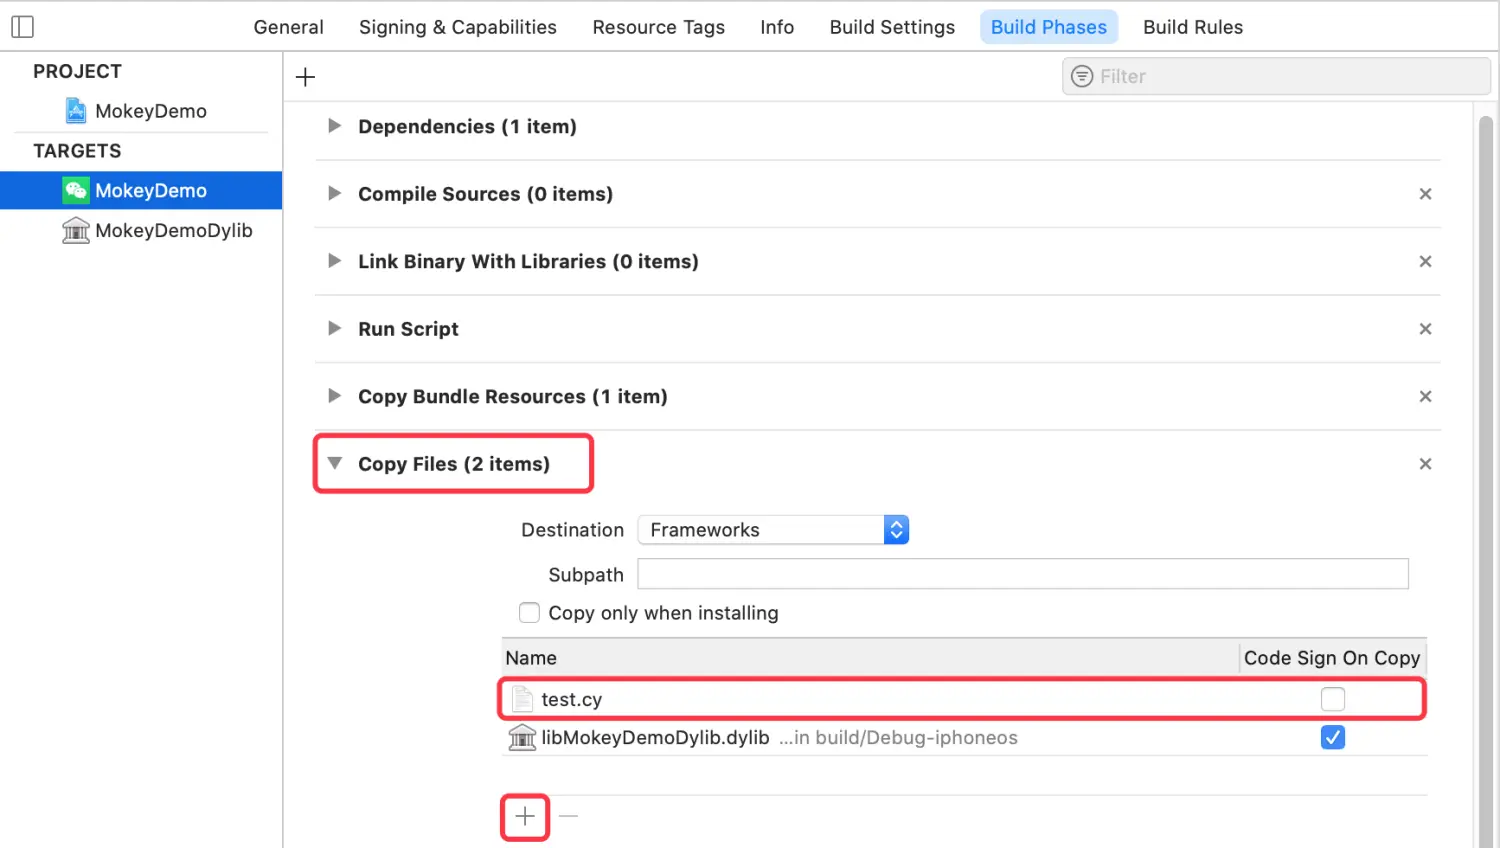Enable Copy only when installing
Viewport: 1500px width, 848px height.
click(530, 613)
